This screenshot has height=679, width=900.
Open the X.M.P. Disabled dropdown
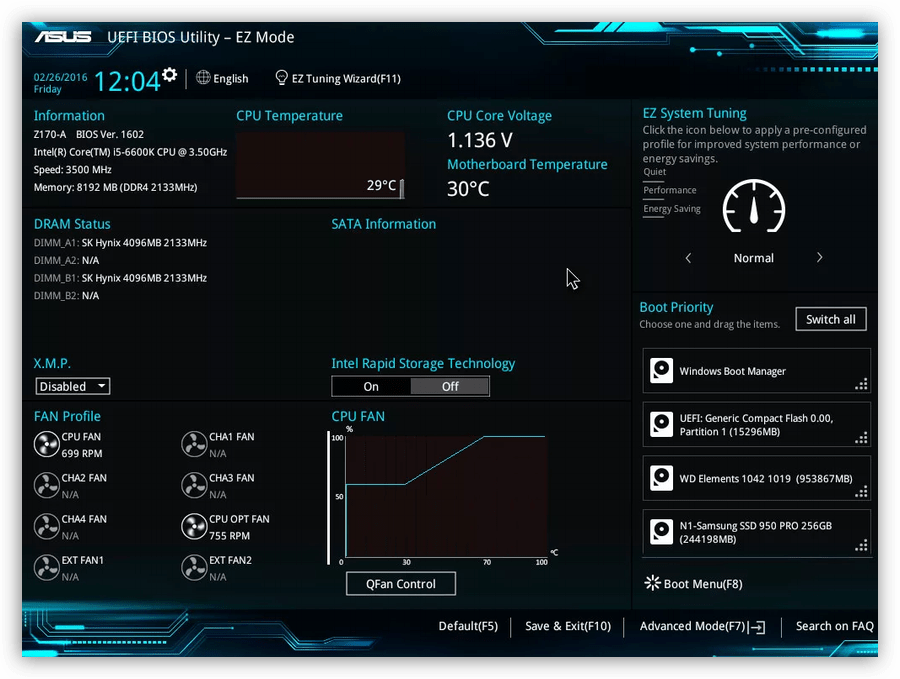click(72, 386)
